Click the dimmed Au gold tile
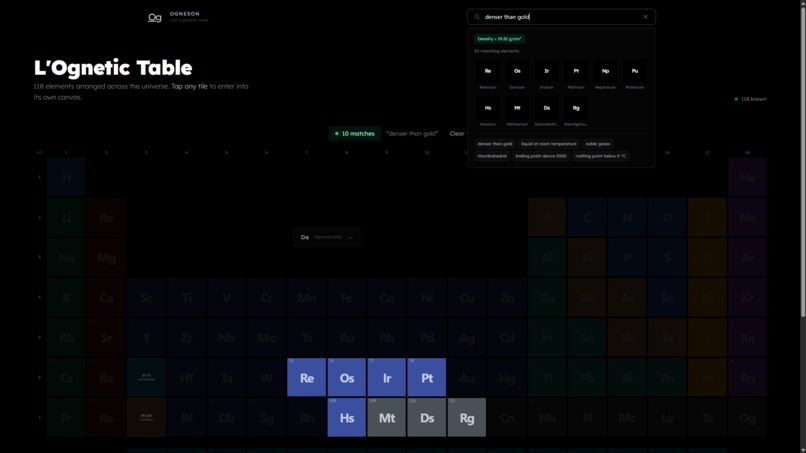Image resolution: width=806 pixels, height=453 pixels. pos(467,377)
